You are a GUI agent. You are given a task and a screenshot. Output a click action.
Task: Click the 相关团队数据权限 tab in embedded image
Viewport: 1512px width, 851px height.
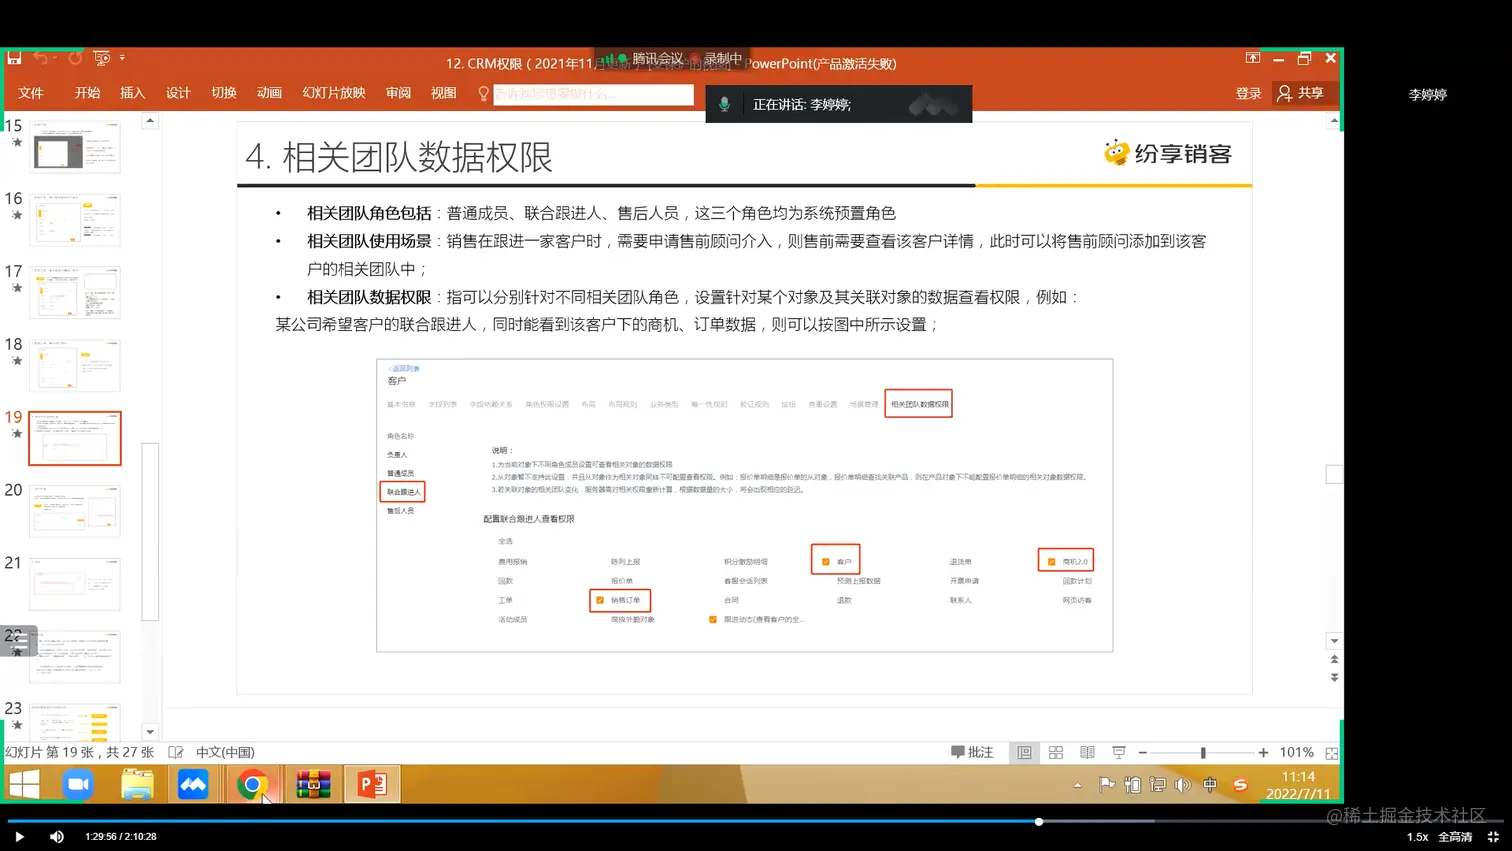(919, 404)
